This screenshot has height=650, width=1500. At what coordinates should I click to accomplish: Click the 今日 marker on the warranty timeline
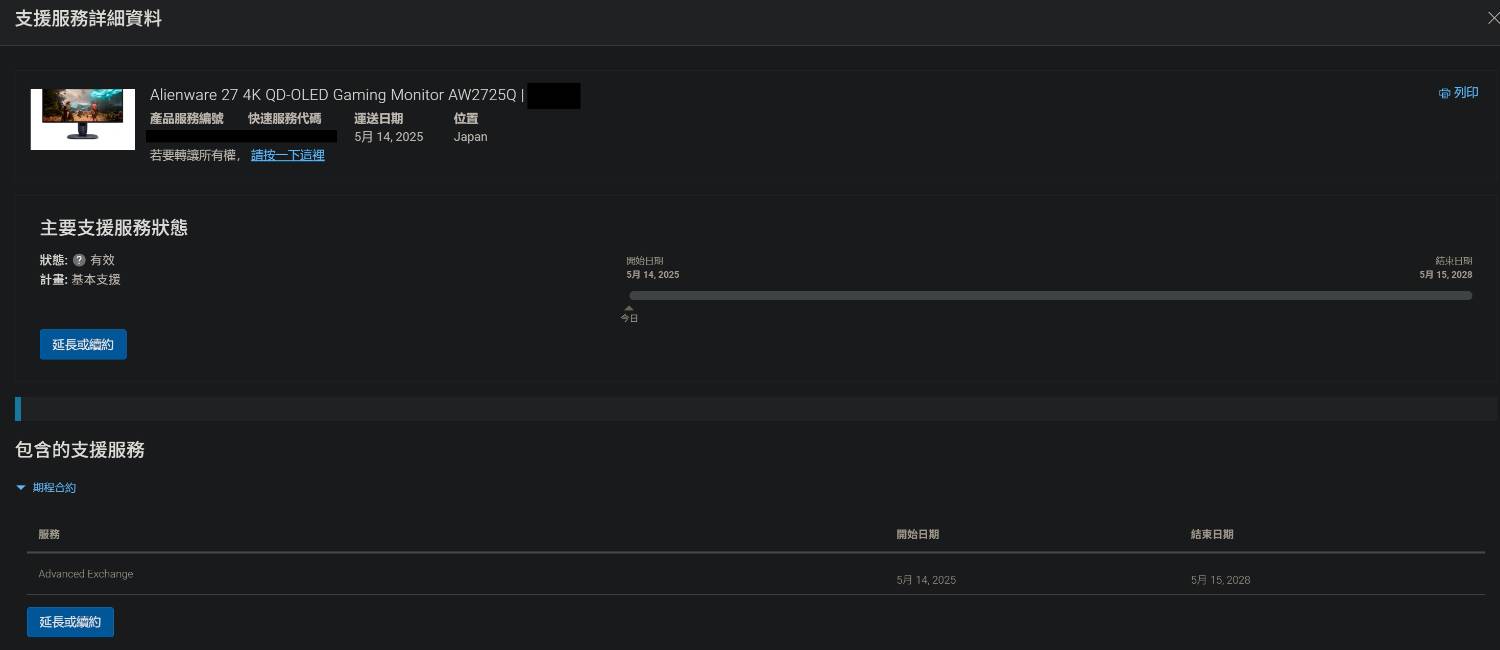click(629, 315)
